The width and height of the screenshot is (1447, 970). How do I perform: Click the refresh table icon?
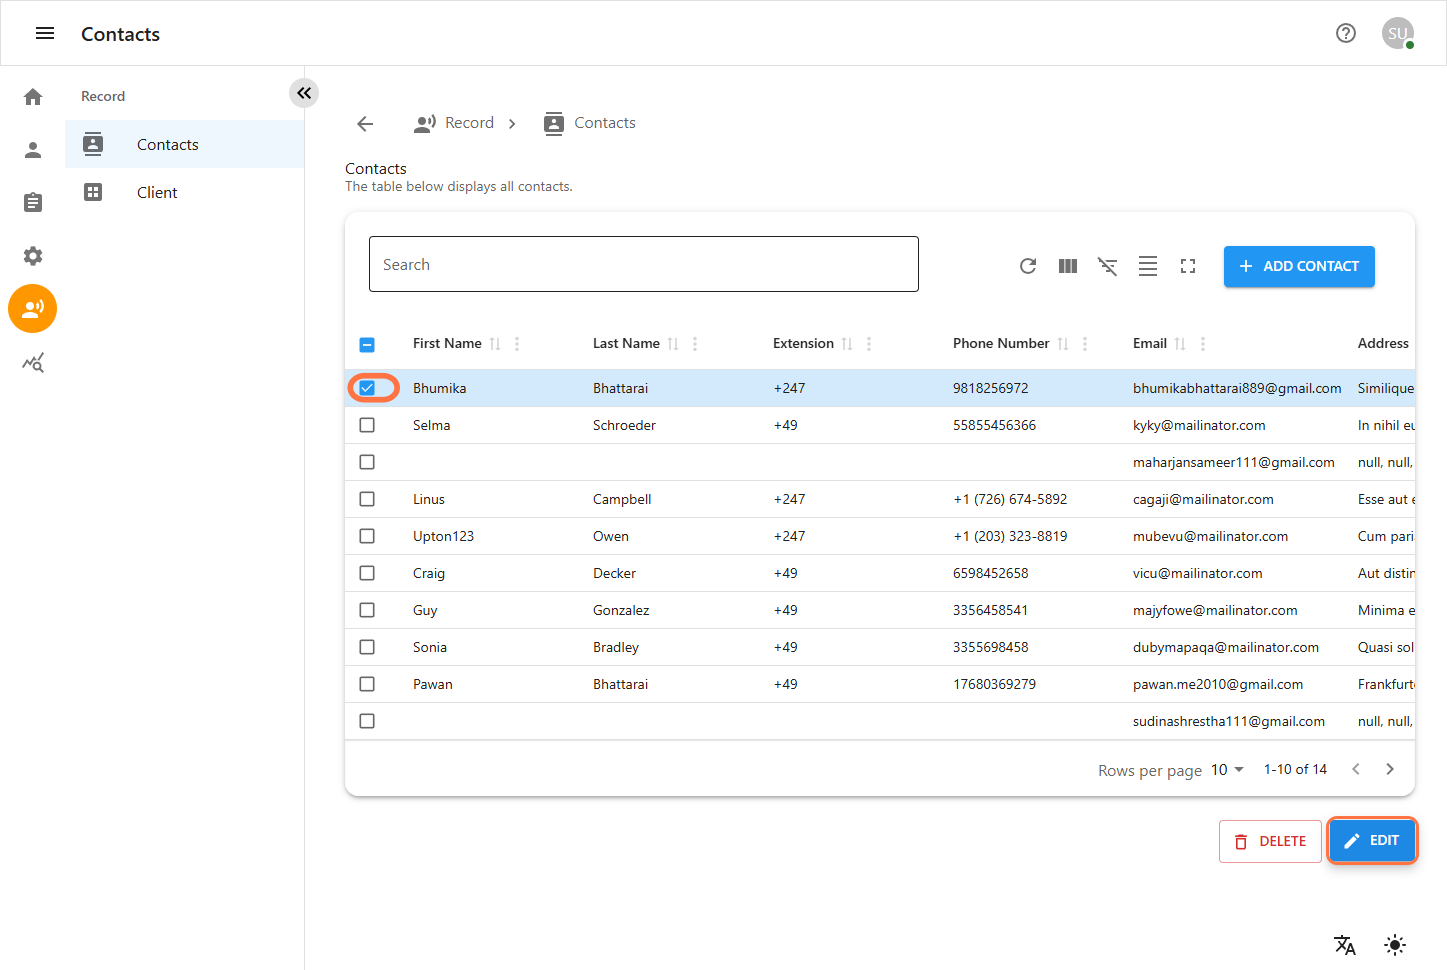pos(1027,266)
